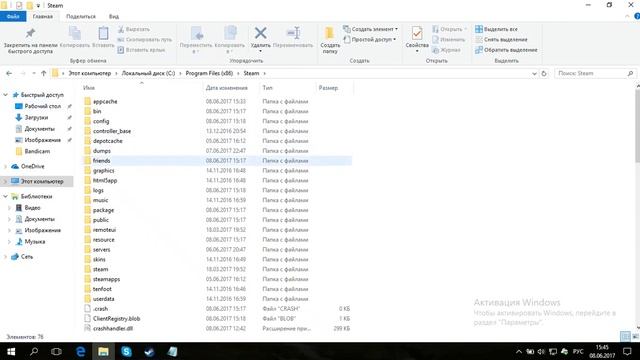The width and height of the screenshot is (640, 360).
Task: Pin to Quick access panel icon
Action: (30, 33)
